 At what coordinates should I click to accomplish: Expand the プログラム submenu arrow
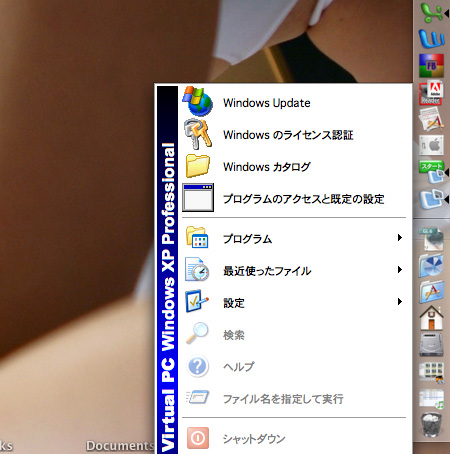[x=400, y=238]
